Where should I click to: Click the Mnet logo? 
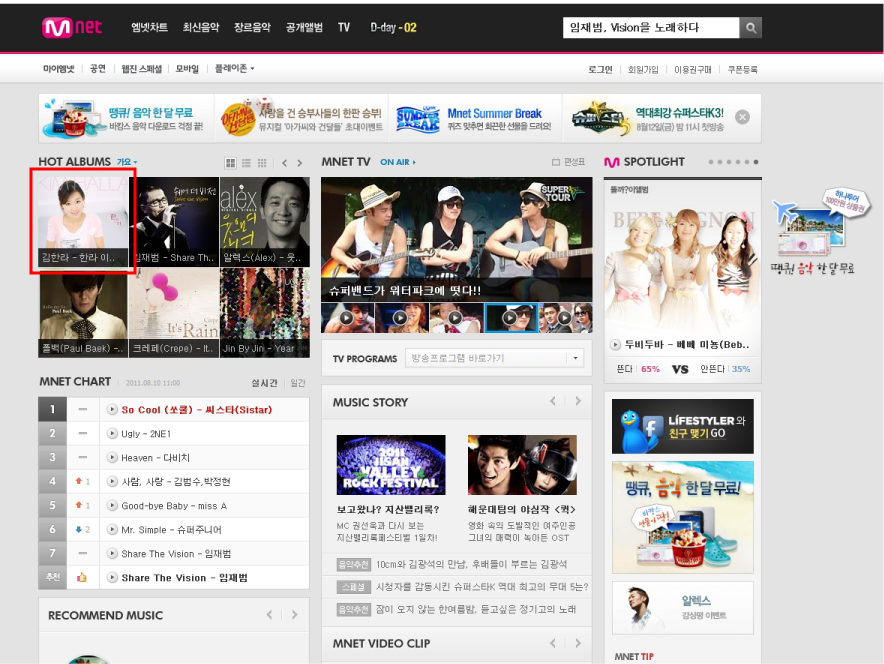tap(72, 27)
